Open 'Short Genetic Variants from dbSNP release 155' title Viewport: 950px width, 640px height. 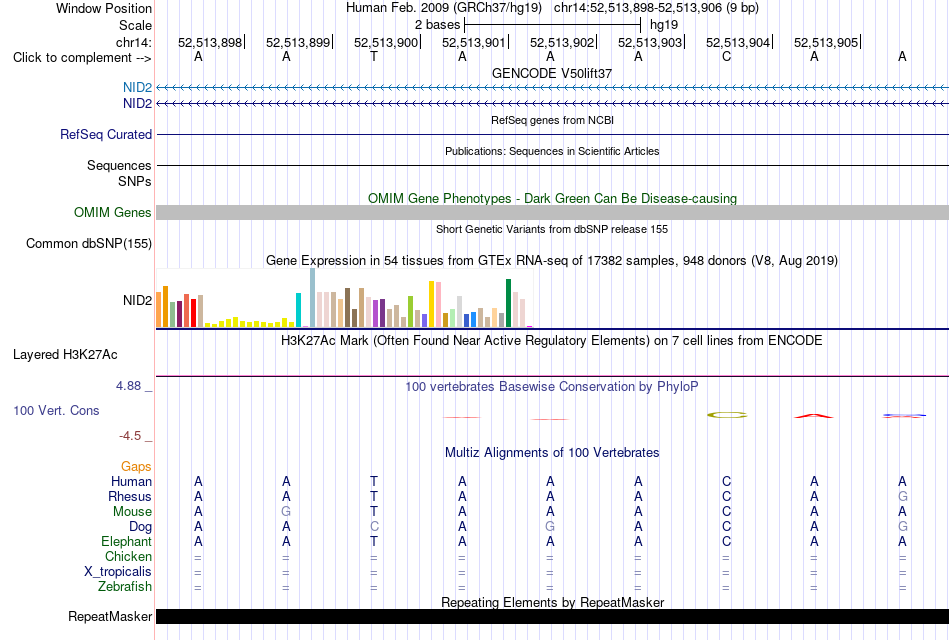click(x=552, y=229)
